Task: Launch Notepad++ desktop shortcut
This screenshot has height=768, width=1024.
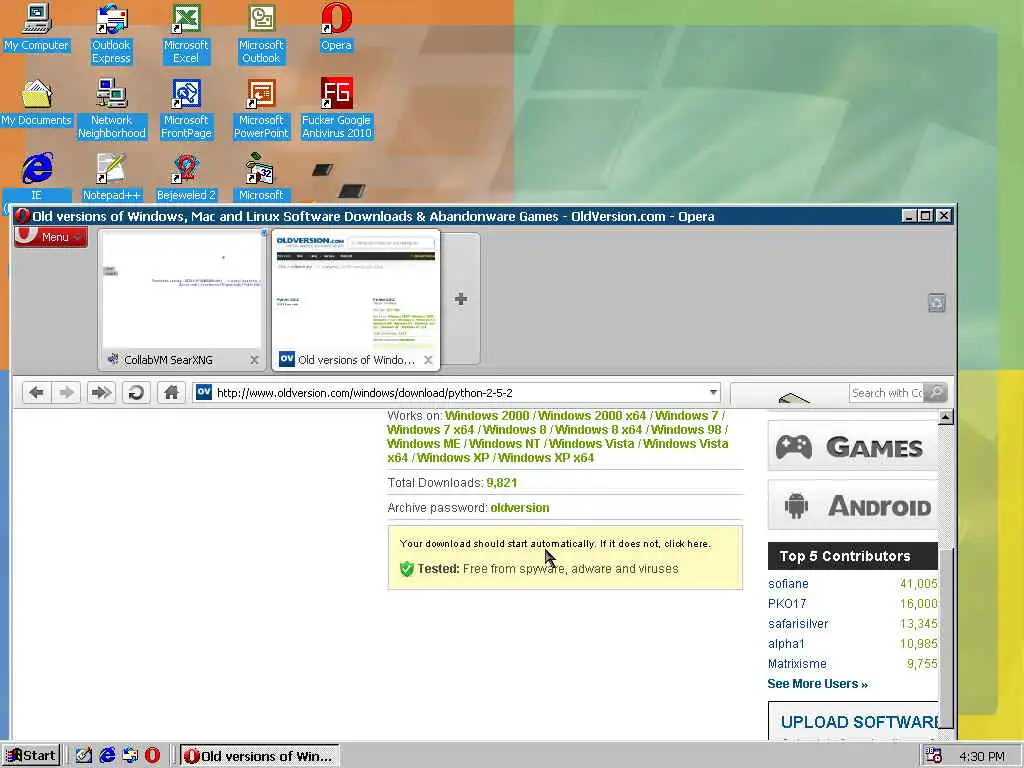Action: tap(111, 176)
